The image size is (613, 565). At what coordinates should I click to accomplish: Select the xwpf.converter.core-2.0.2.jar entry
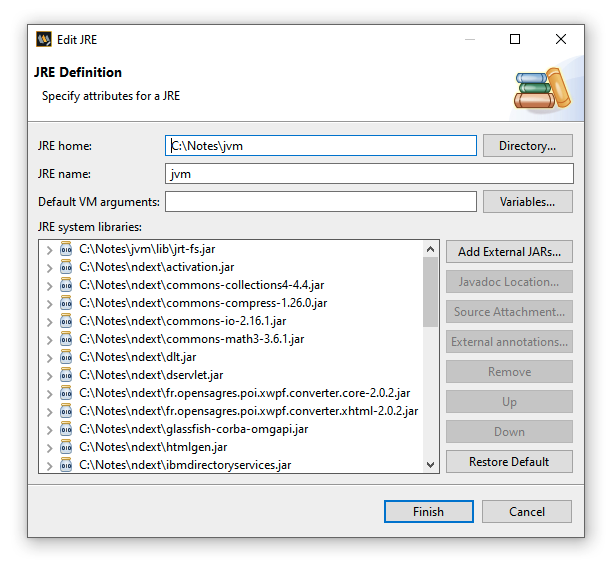(243, 393)
